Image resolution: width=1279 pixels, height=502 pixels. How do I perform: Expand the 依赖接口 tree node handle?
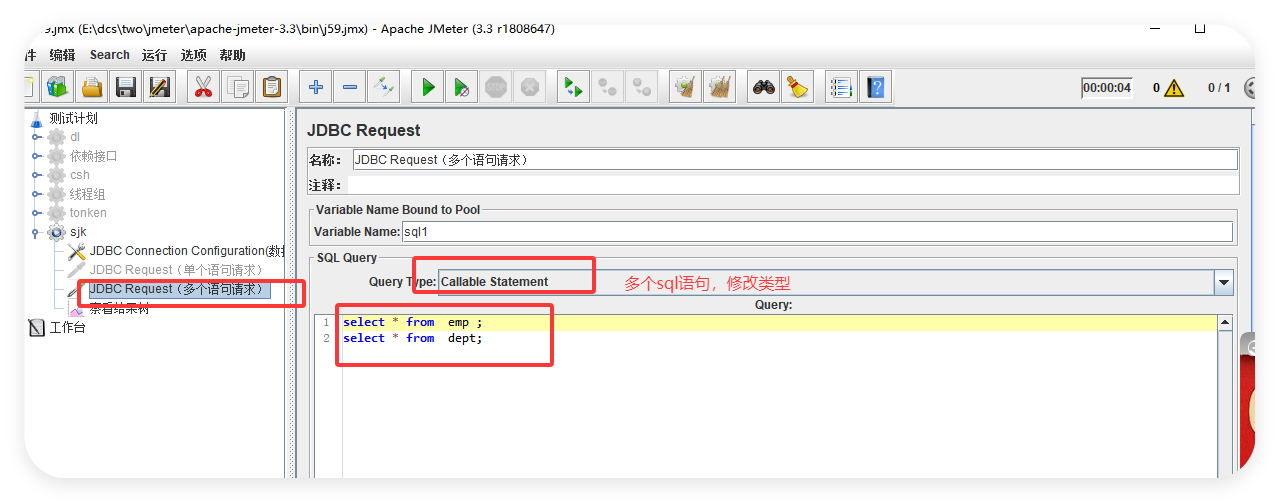(x=37, y=156)
